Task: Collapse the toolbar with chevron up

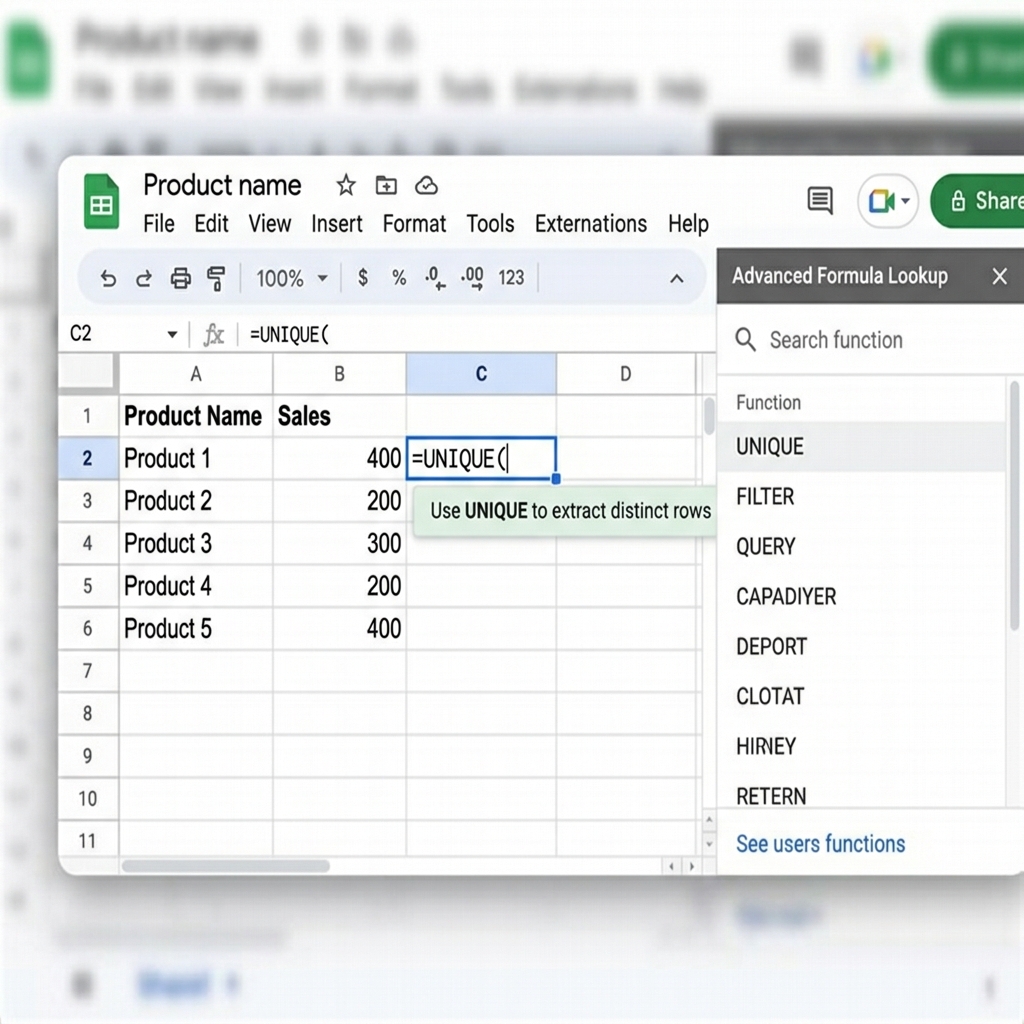Action: pos(677,279)
